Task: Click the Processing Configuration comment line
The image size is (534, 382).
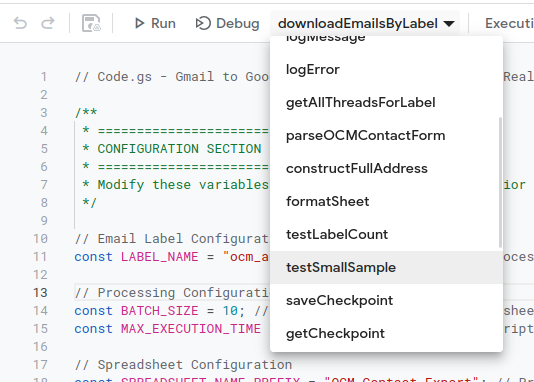Action: [172, 293]
